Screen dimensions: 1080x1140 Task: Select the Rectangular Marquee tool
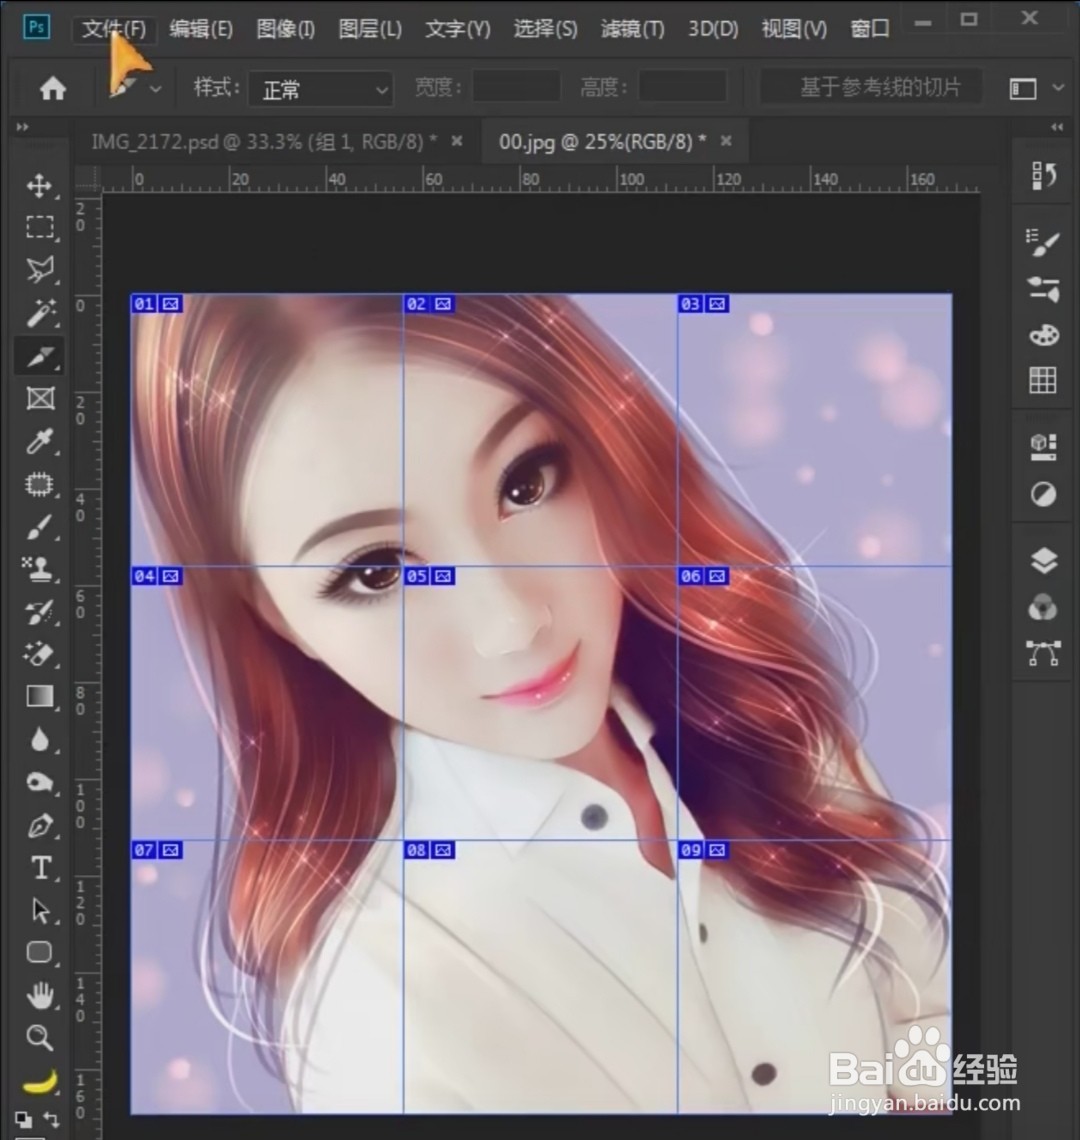[39, 227]
